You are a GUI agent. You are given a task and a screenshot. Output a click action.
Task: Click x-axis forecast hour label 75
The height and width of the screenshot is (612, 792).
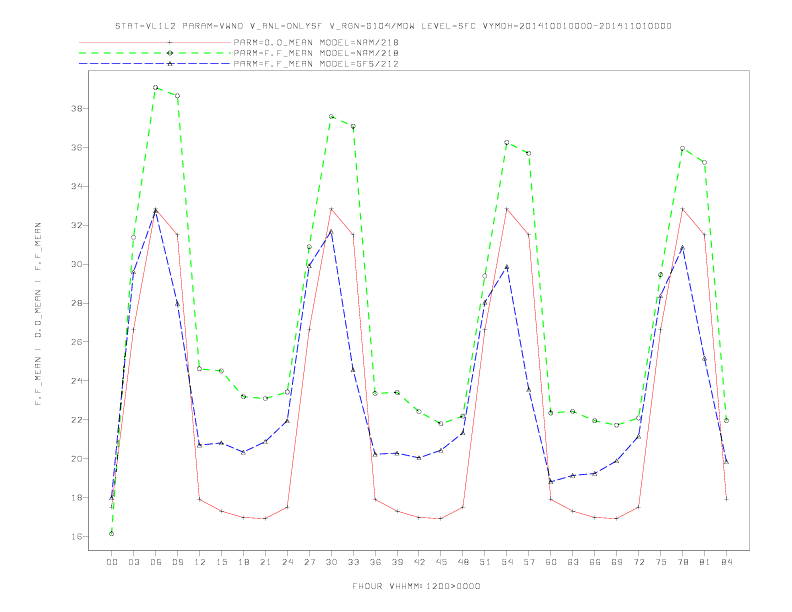pyautogui.click(x=661, y=562)
